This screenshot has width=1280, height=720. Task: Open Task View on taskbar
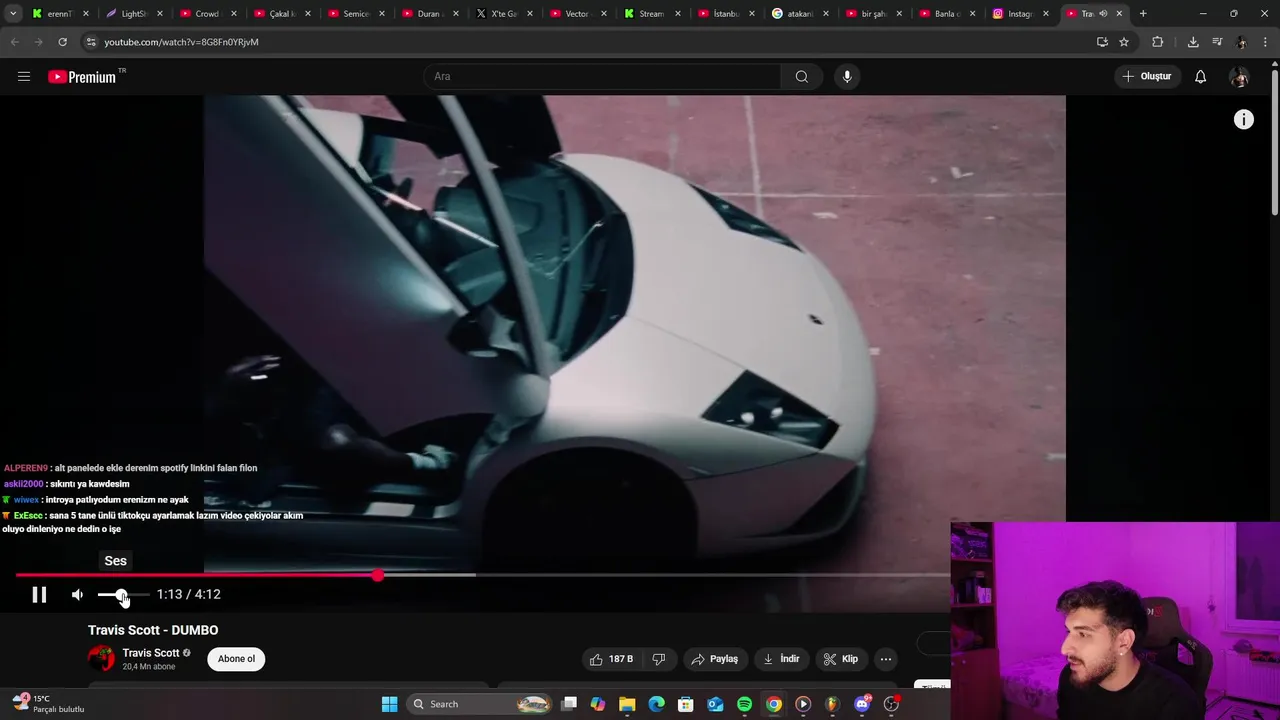click(x=569, y=704)
